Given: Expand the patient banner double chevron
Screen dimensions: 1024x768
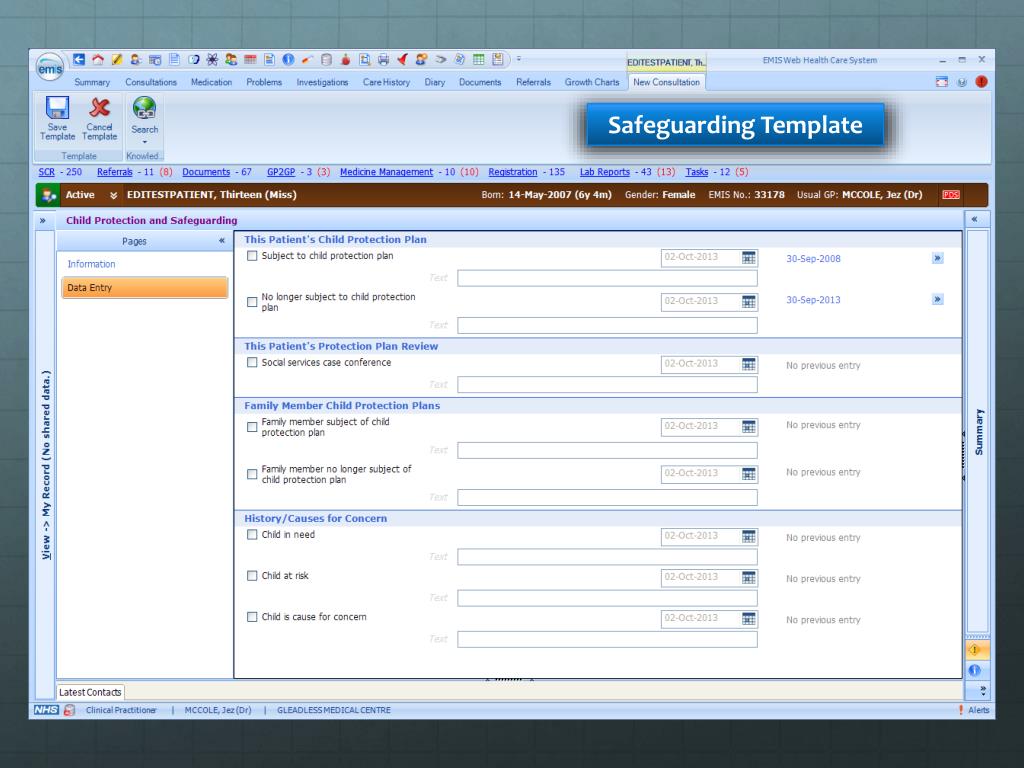Looking at the screenshot, I should 114,195.
